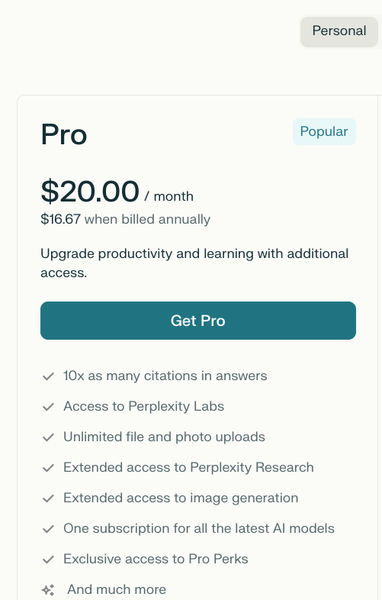Click the $20.00 per month price
382x600 pixels.
tap(117, 191)
